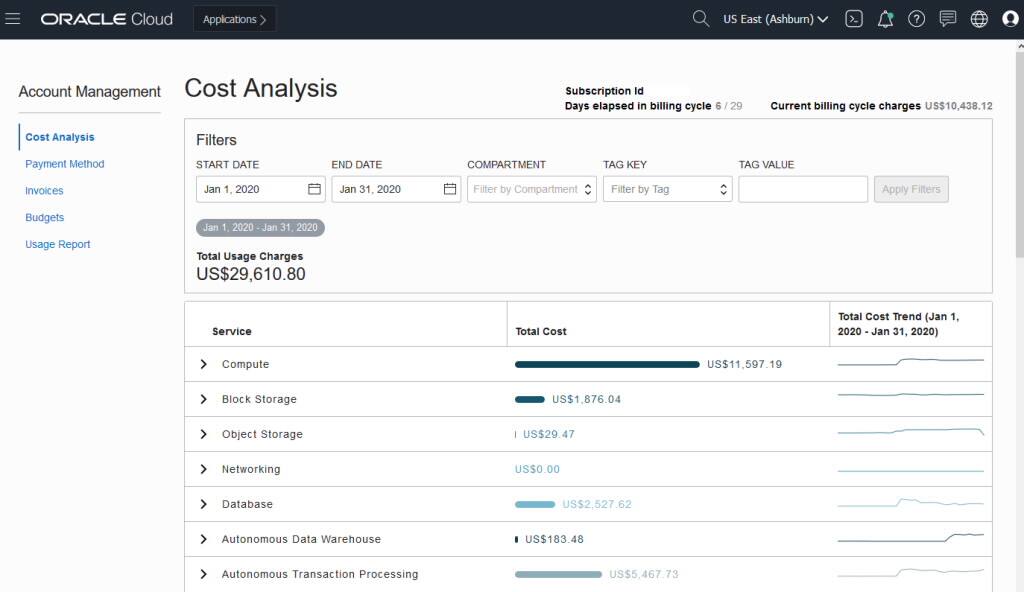Open the announcements chat icon
Image resolution: width=1024 pixels, height=592 pixels.
[x=948, y=18]
